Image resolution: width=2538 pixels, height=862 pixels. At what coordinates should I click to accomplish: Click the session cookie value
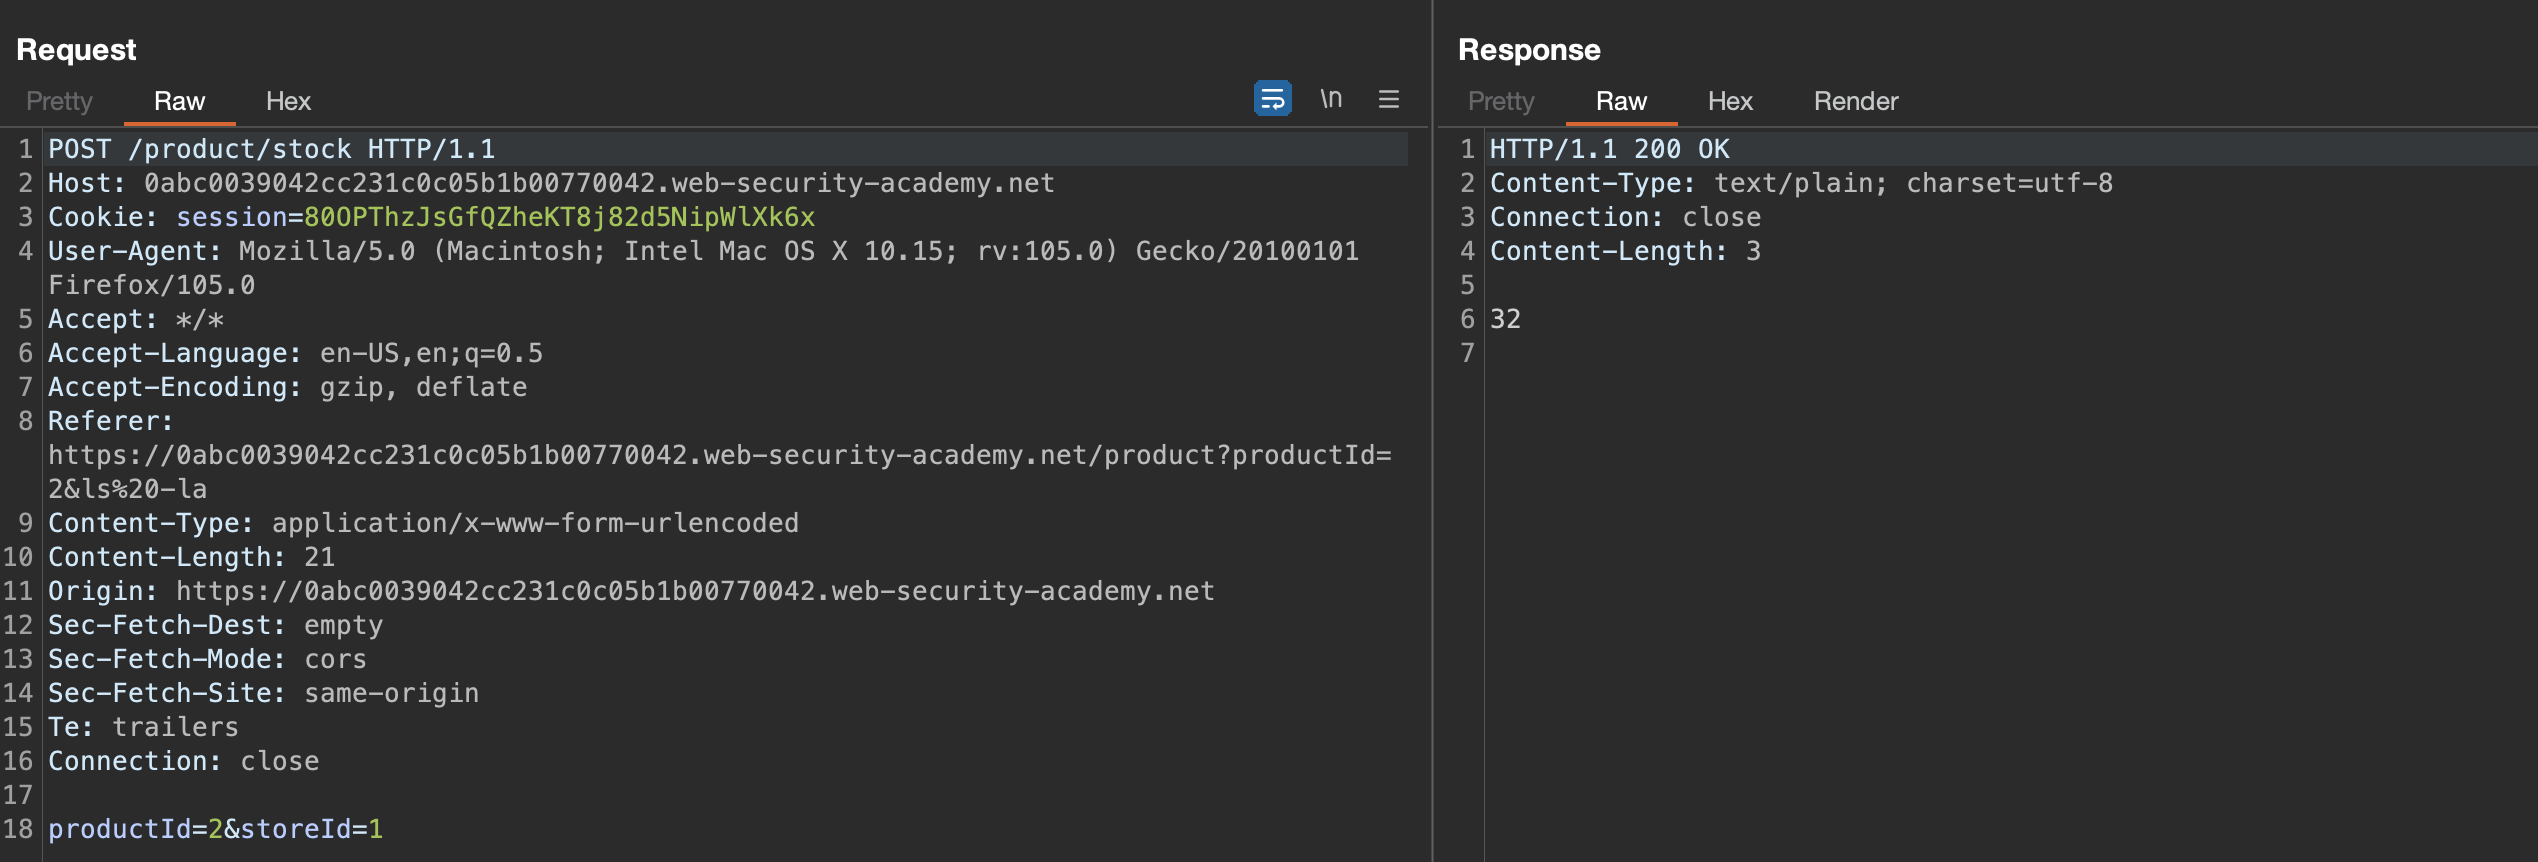[x=559, y=217]
